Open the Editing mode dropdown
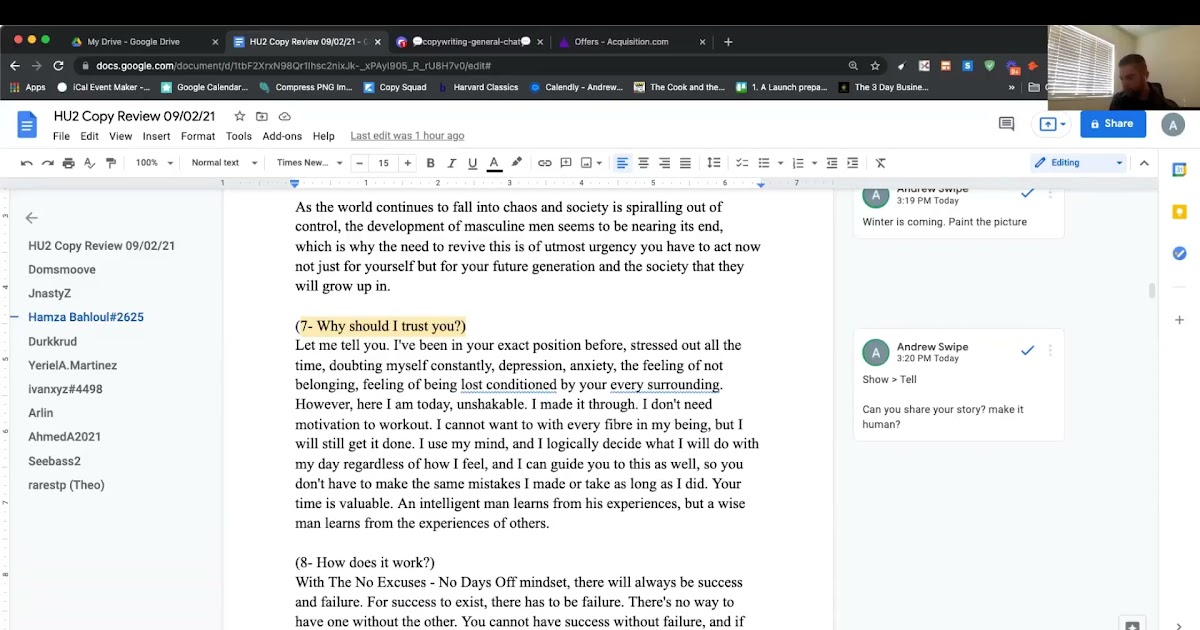The width and height of the screenshot is (1200, 630). (1078, 163)
